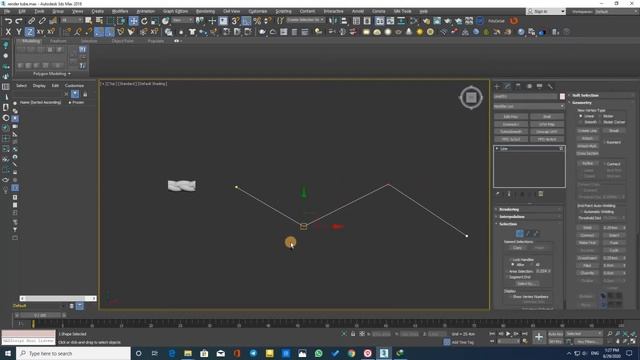
Task: Select the Segment sub-object level icon
Action: tap(528, 233)
